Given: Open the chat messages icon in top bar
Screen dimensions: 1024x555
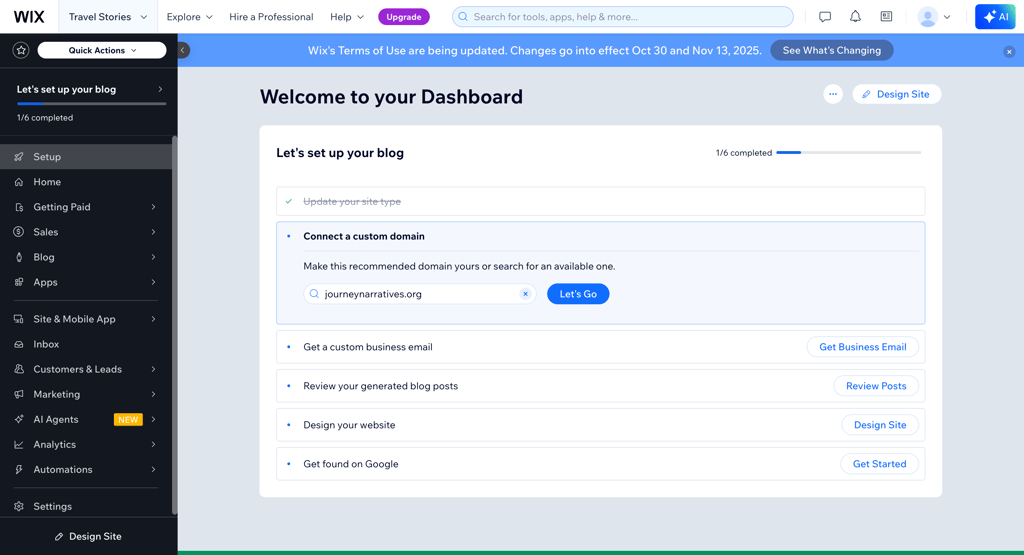Looking at the screenshot, I should point(825,17).
